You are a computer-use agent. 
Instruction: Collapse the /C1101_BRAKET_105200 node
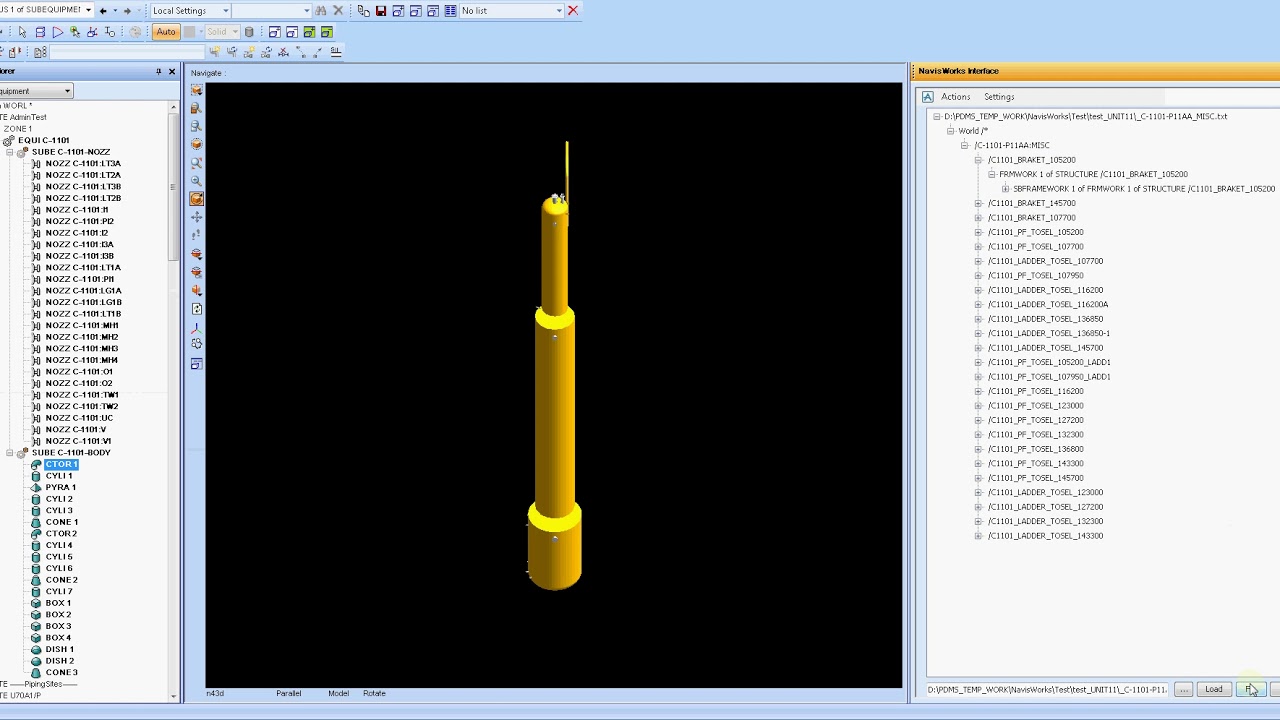click(x=979, y=160)
